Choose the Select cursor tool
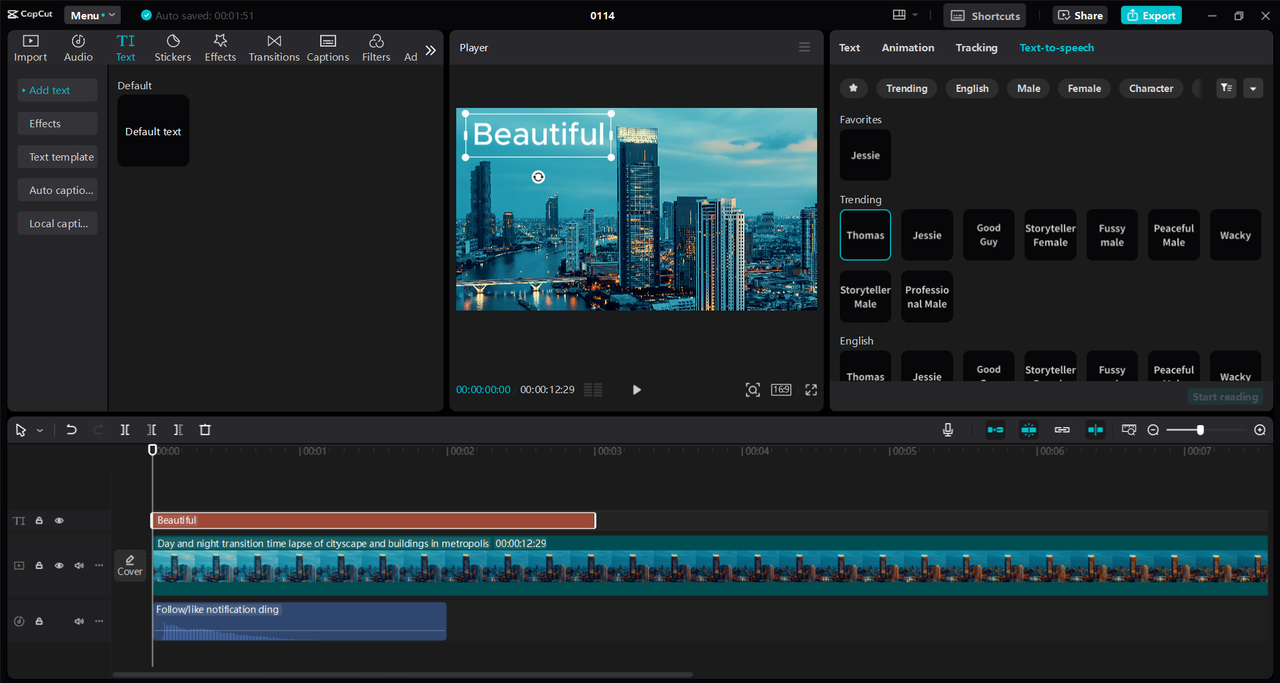 coord(21,430)
